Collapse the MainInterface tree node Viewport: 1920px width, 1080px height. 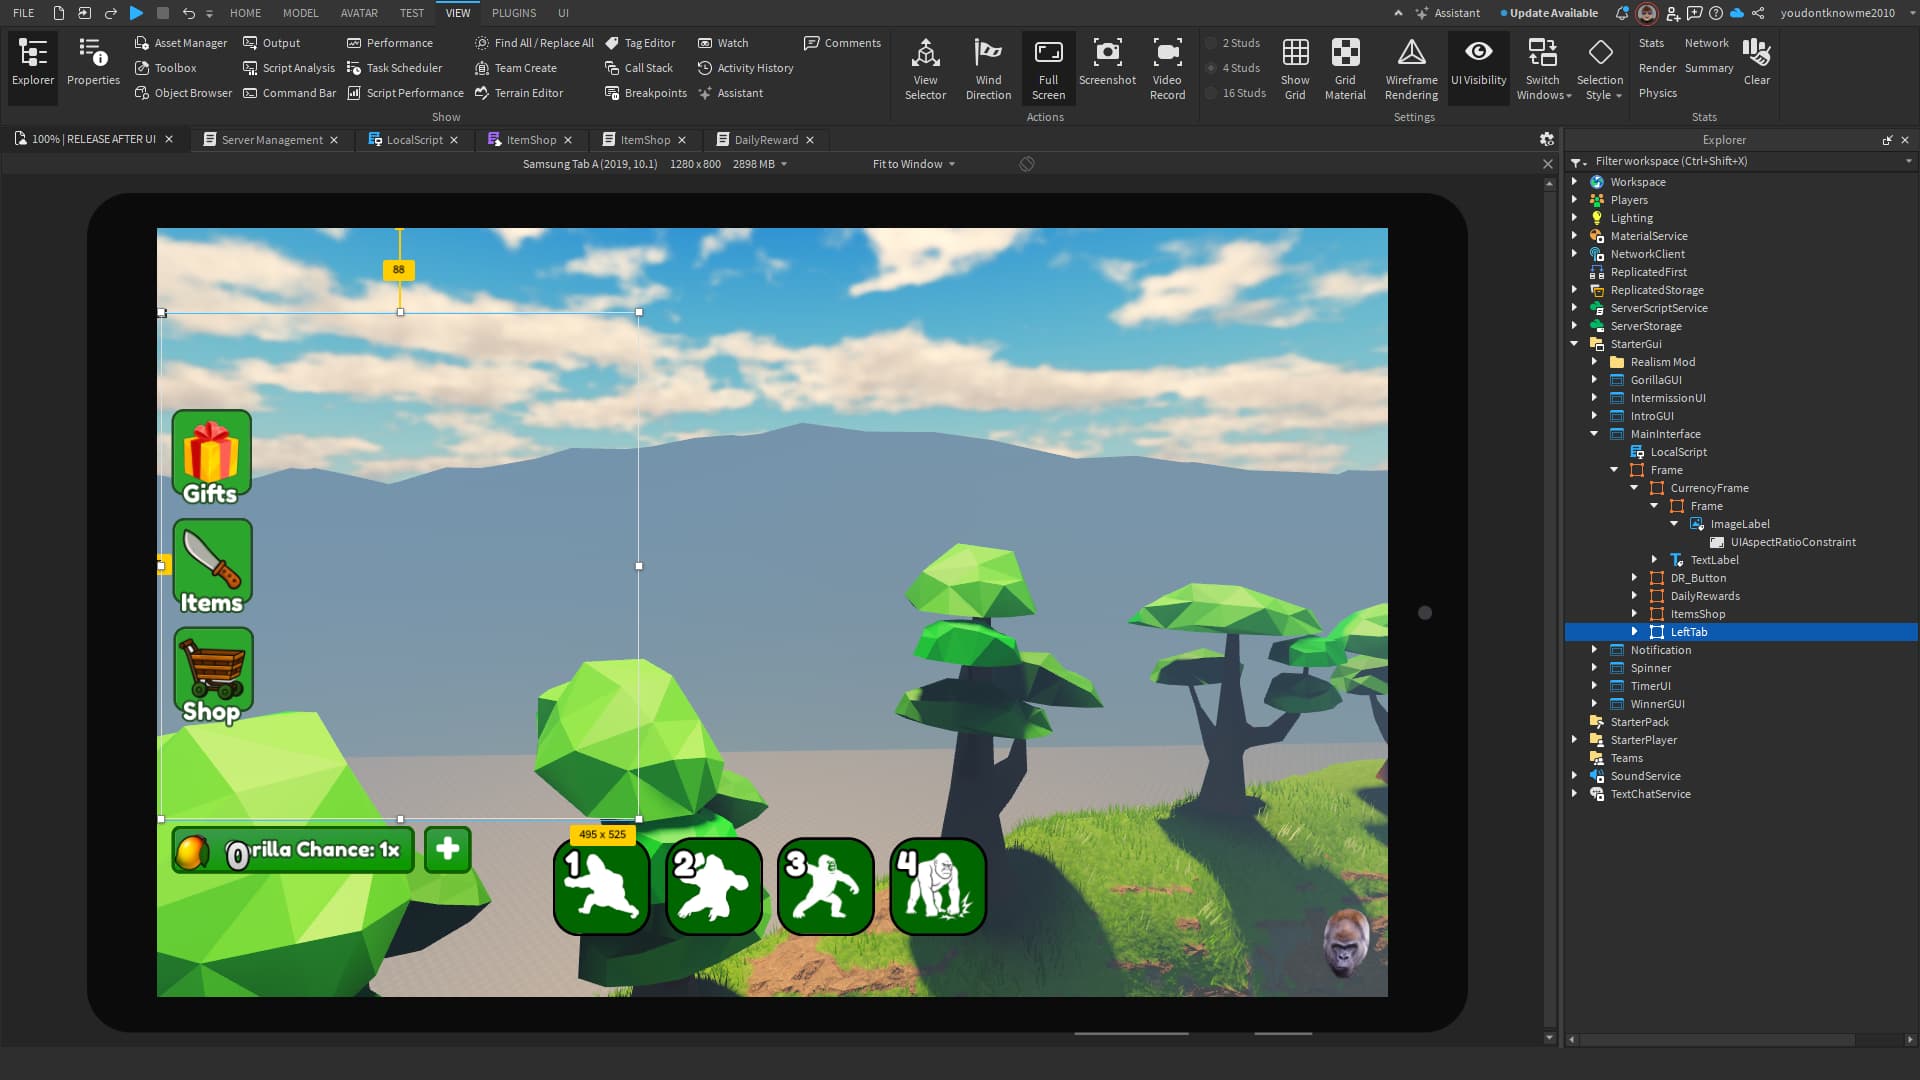[1595, 434]
